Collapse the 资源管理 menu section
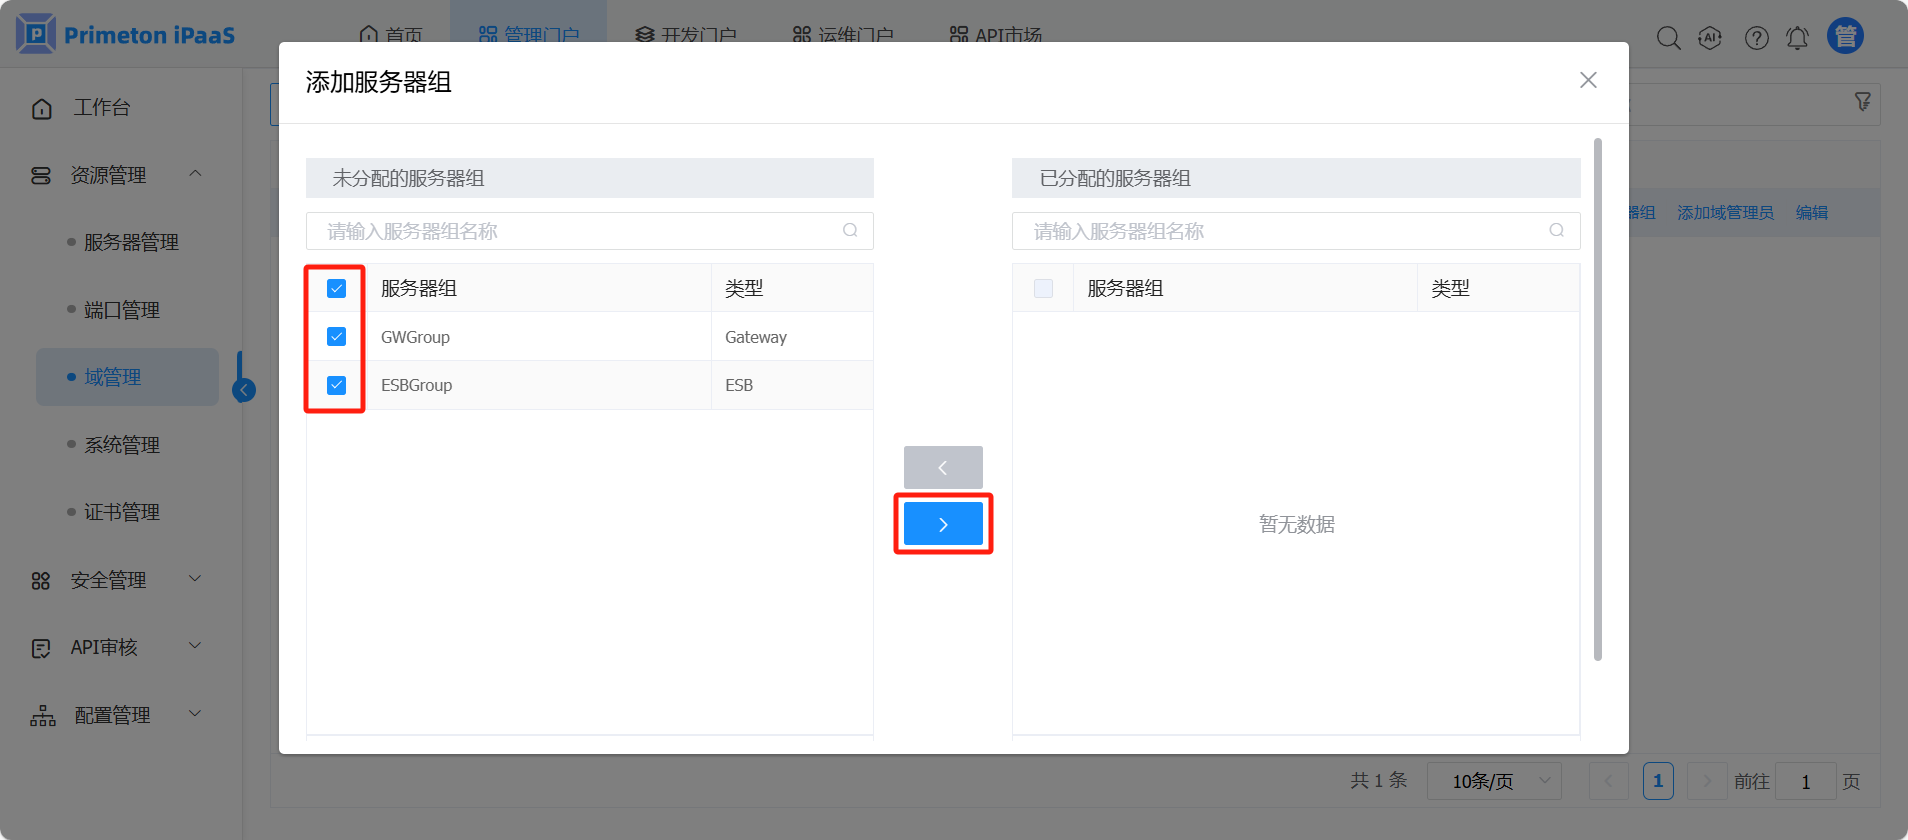Image resolution: width=1908 pixels, height=840 pixels. pyautogui.click(x=196, y=174)
